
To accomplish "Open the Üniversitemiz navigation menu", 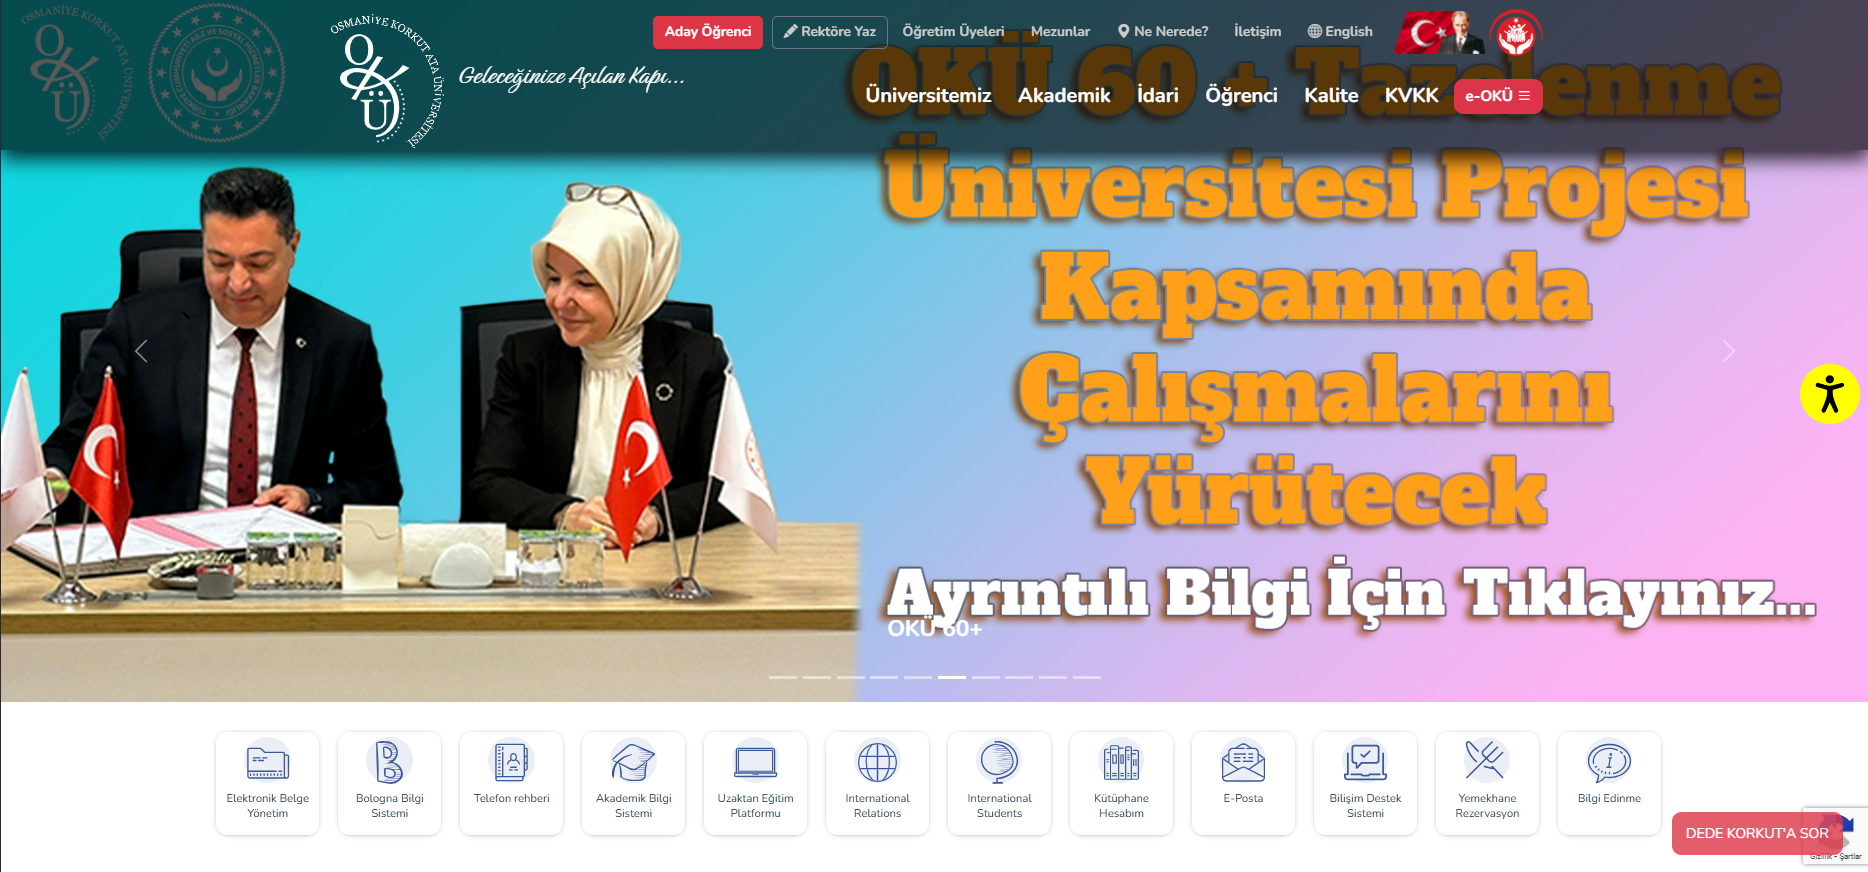I will pyautogui.click(x=928, y=96).
